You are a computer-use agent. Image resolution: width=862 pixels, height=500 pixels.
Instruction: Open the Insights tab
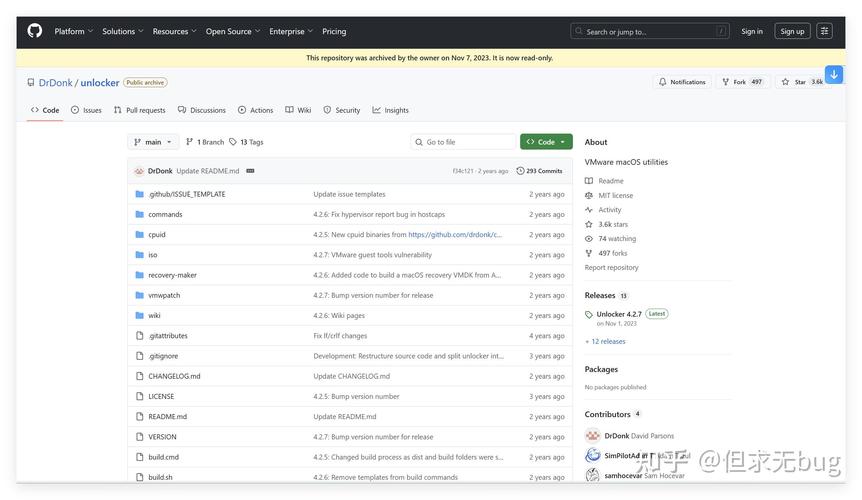(x=390, y=110)
